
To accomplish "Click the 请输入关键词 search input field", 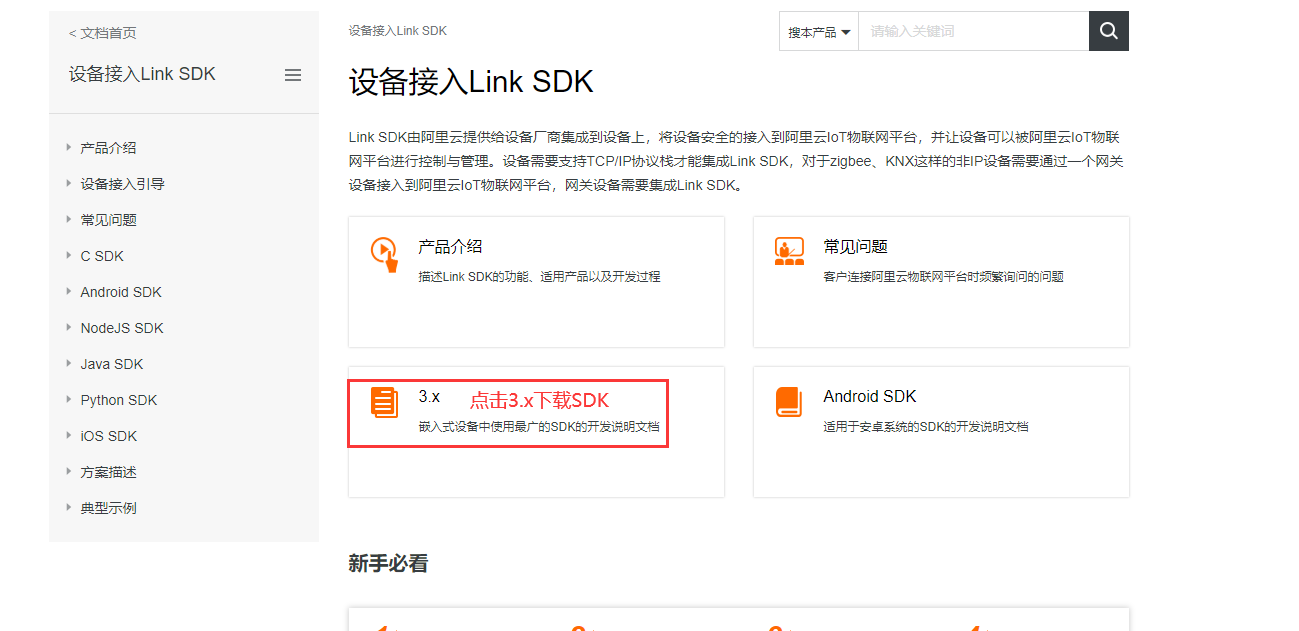I will [973, 32].
